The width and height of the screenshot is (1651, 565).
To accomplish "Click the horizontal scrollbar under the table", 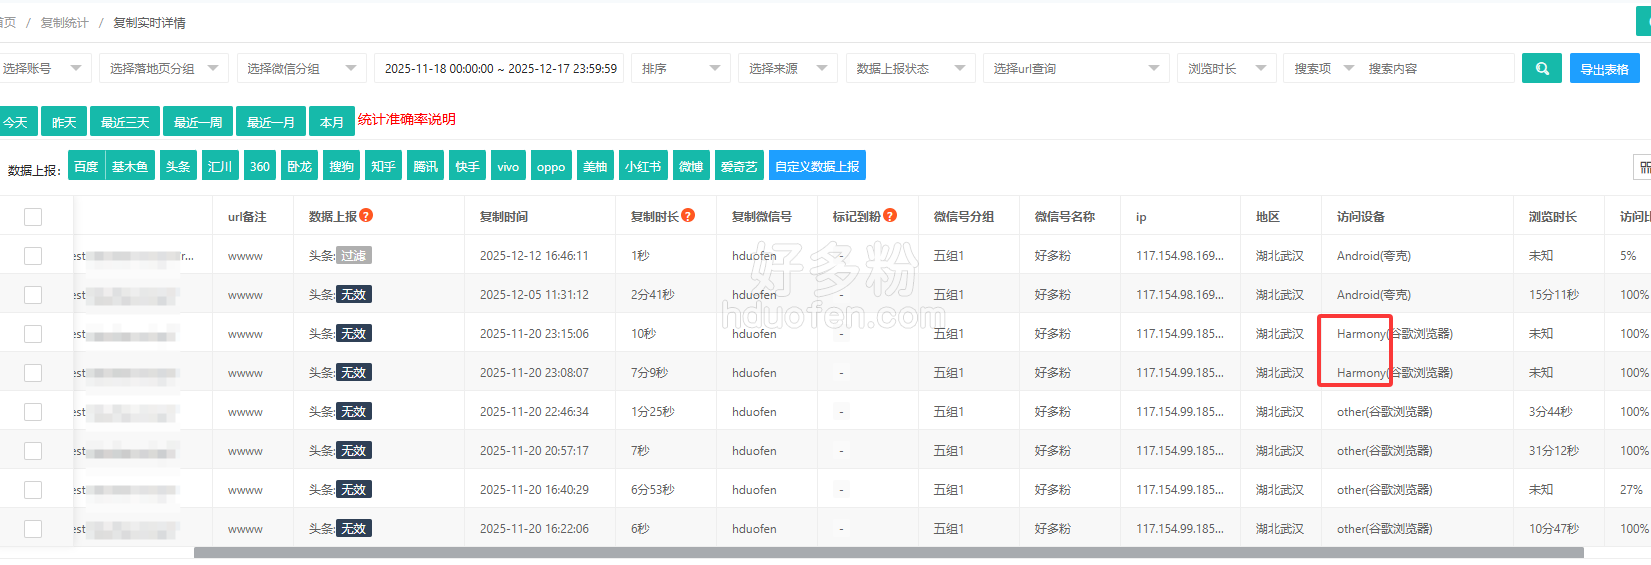I will 888,553.
